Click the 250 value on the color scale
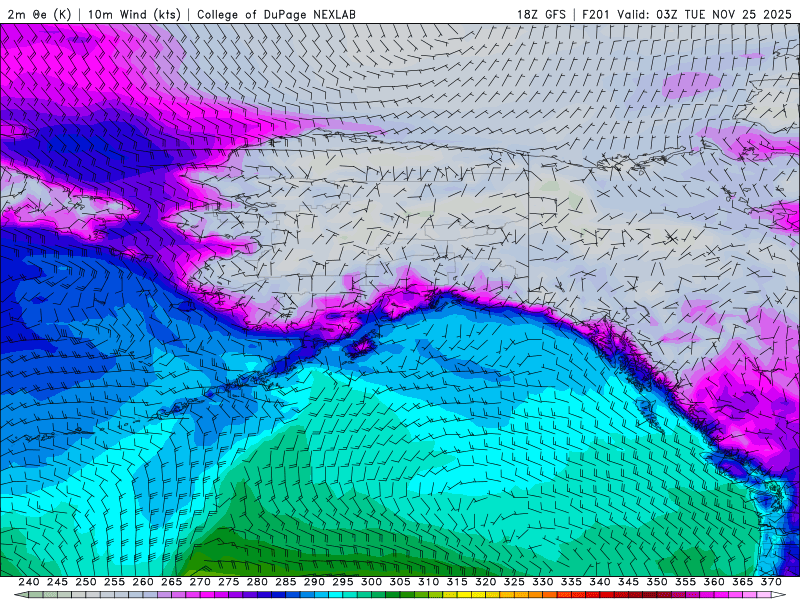Viewport: 800px width, 600px height. click(x=86, y=582)
